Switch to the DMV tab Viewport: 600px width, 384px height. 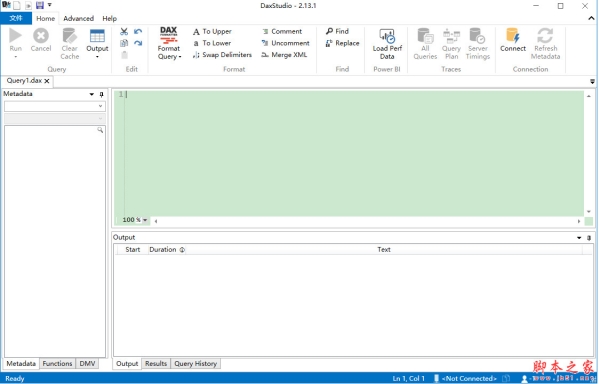tap(87, 363)
